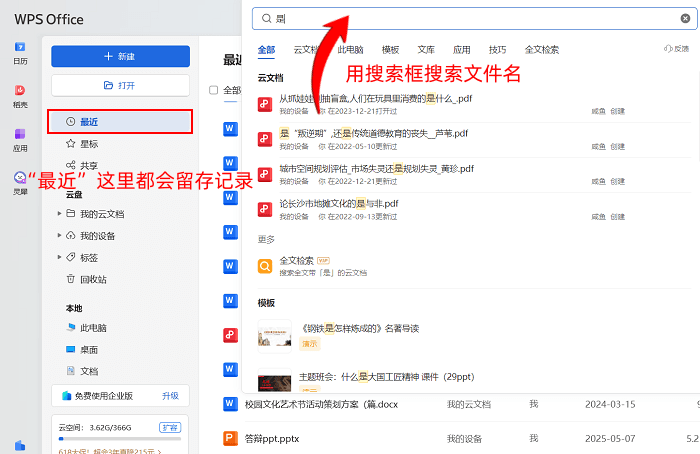The width and height of the screenshot is (700, 454).
Task: Click the 打开 open file button
Action: [120, 85]
